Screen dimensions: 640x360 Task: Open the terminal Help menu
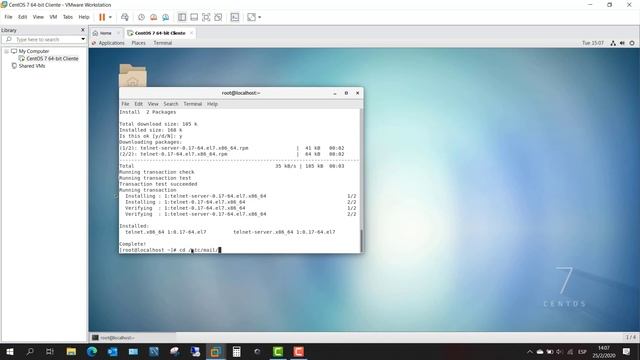coord(212,104)
